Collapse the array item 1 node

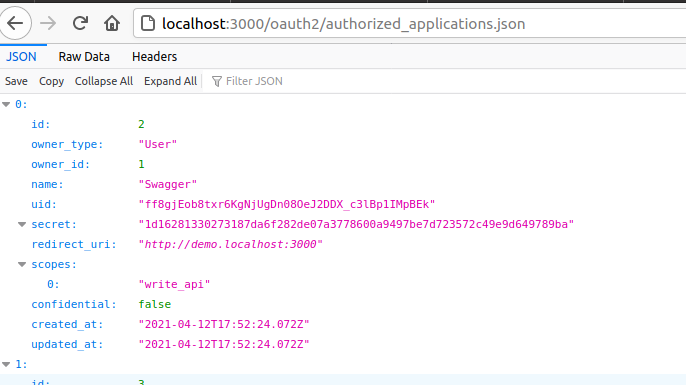tap(6, 364)
